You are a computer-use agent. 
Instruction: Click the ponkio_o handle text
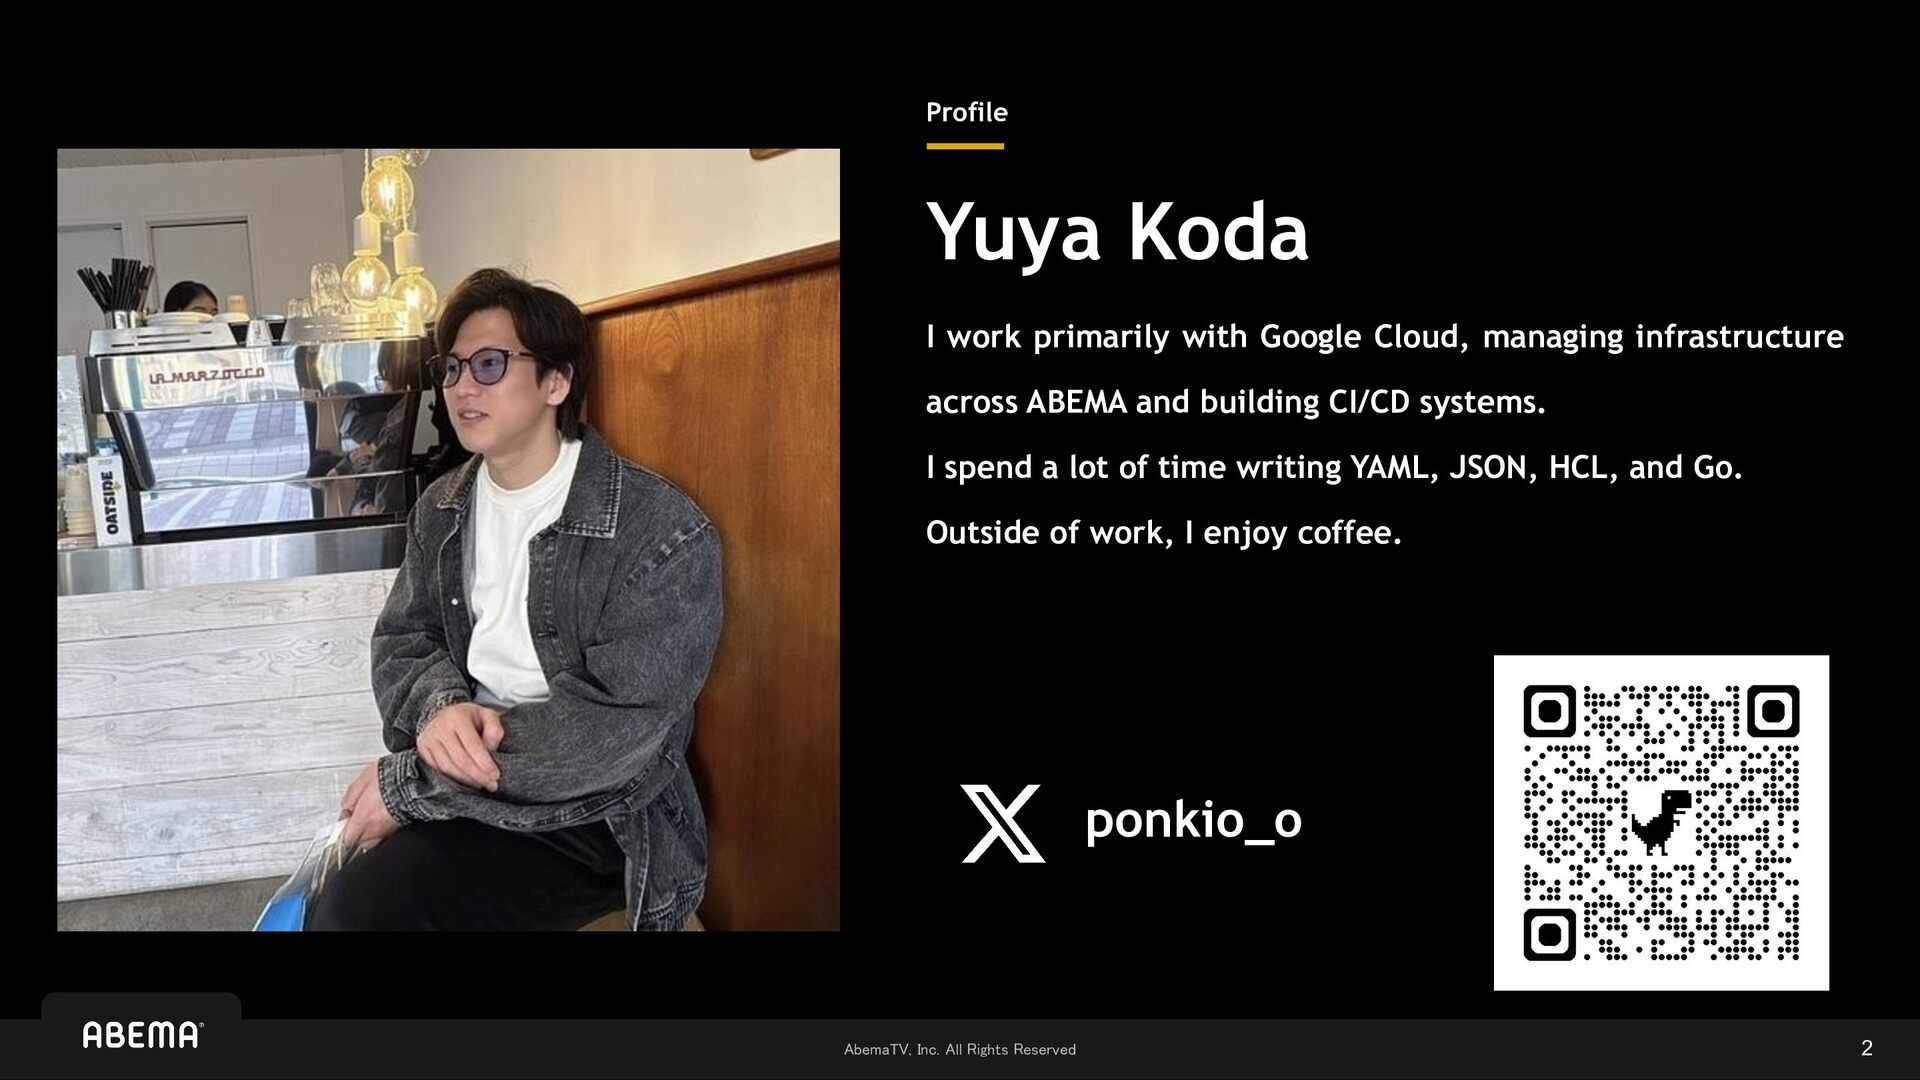coord(1193,821)
